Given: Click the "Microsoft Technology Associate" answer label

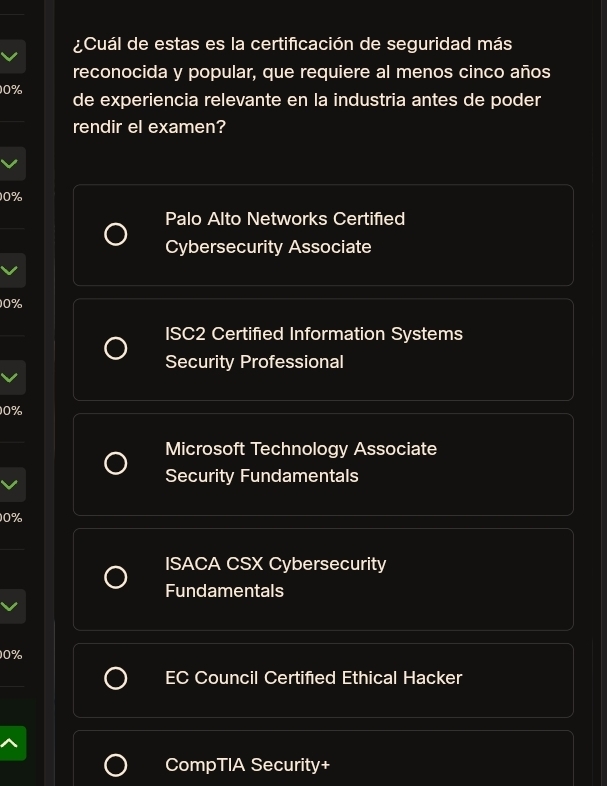Looking at the screenshot, I should pos(300,449).
